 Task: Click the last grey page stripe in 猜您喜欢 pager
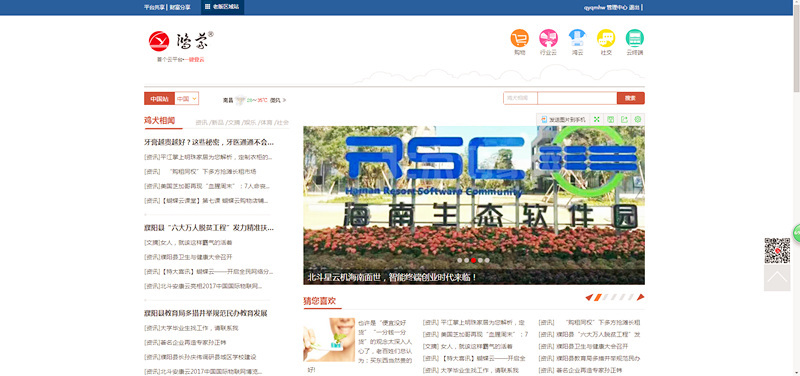coord(631,297)
